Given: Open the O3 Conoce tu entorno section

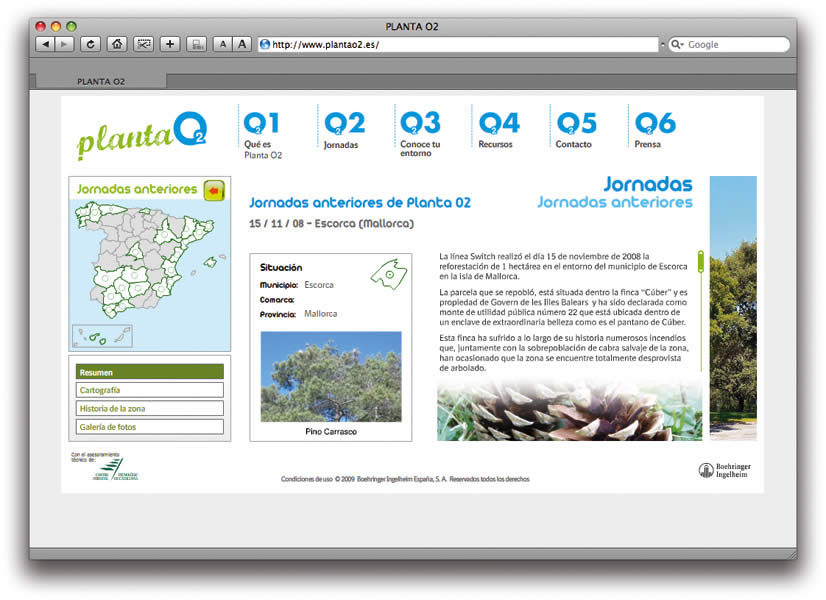Looking at the screenshot, I should point(420,134).
